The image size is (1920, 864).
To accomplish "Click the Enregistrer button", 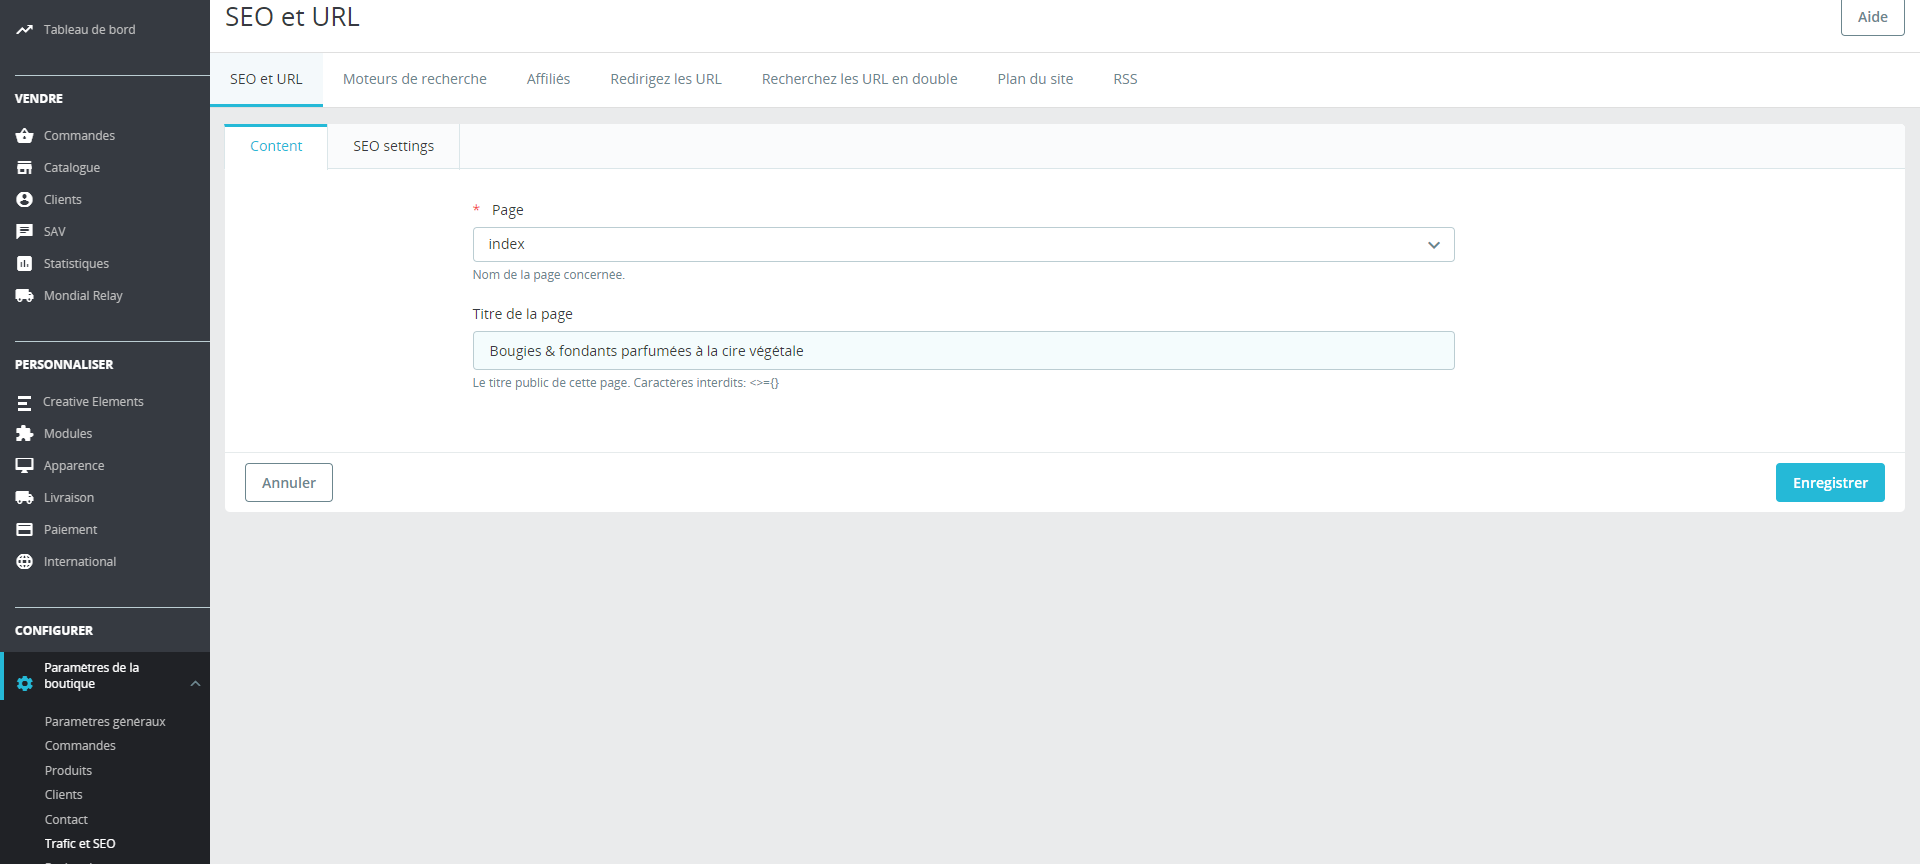I will click(1830, 483).
